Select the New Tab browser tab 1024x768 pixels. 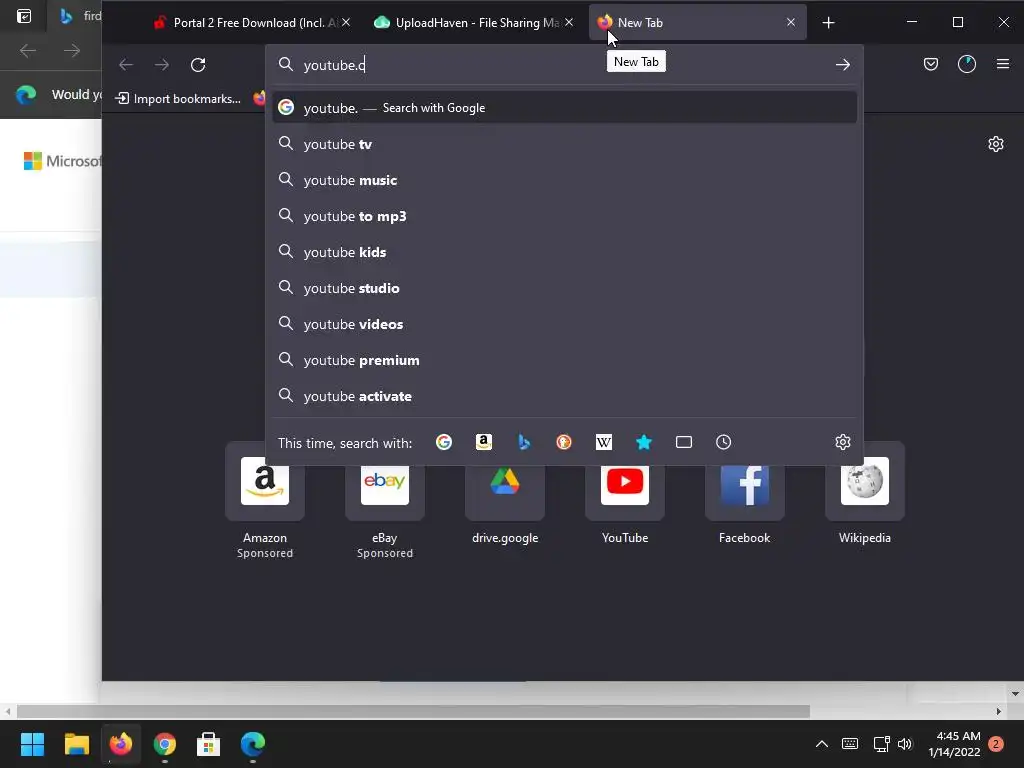[697, 22]
